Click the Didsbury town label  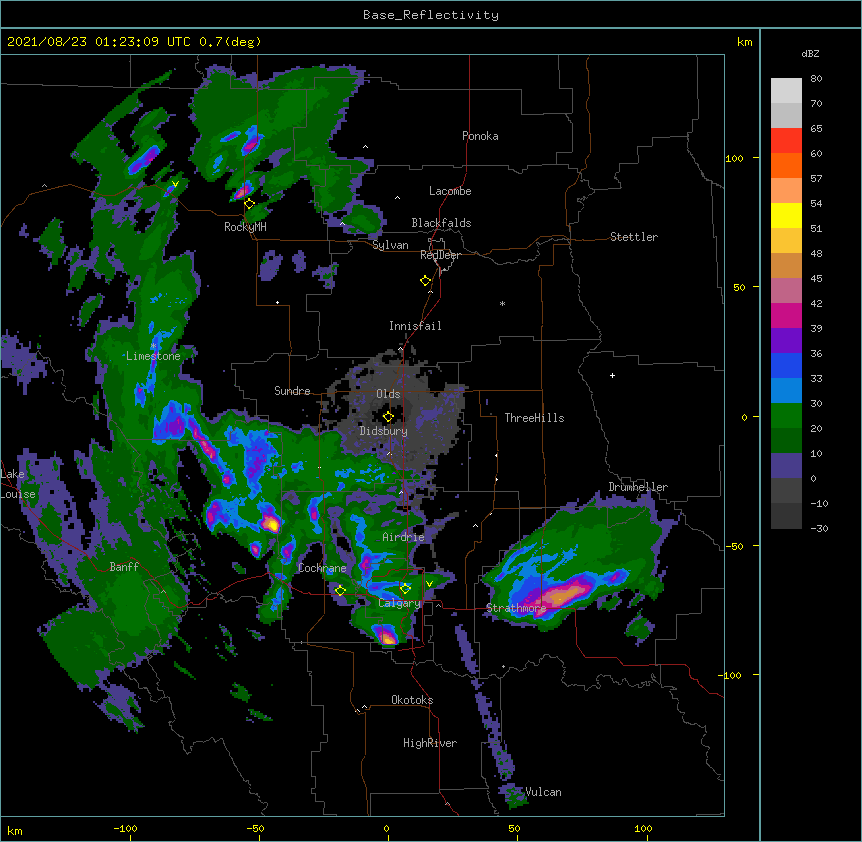coord(384,431)
